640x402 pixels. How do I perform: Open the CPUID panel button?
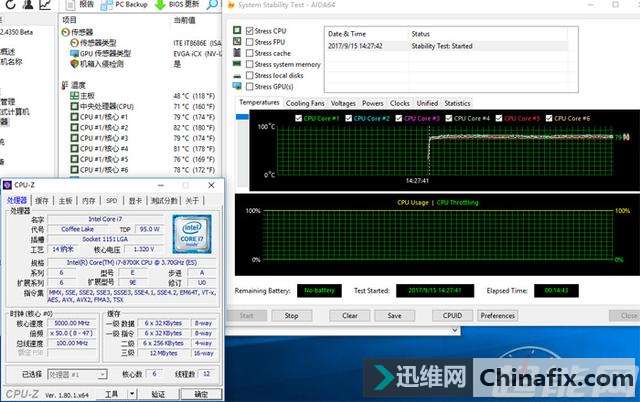pyautogui.click(x=452, y=315)
